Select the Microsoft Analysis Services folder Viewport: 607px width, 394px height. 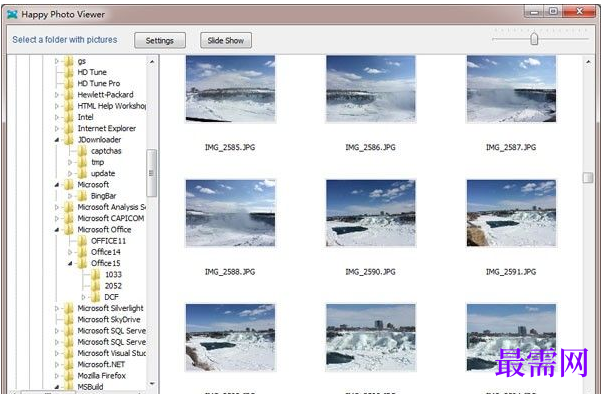point(111,207)
